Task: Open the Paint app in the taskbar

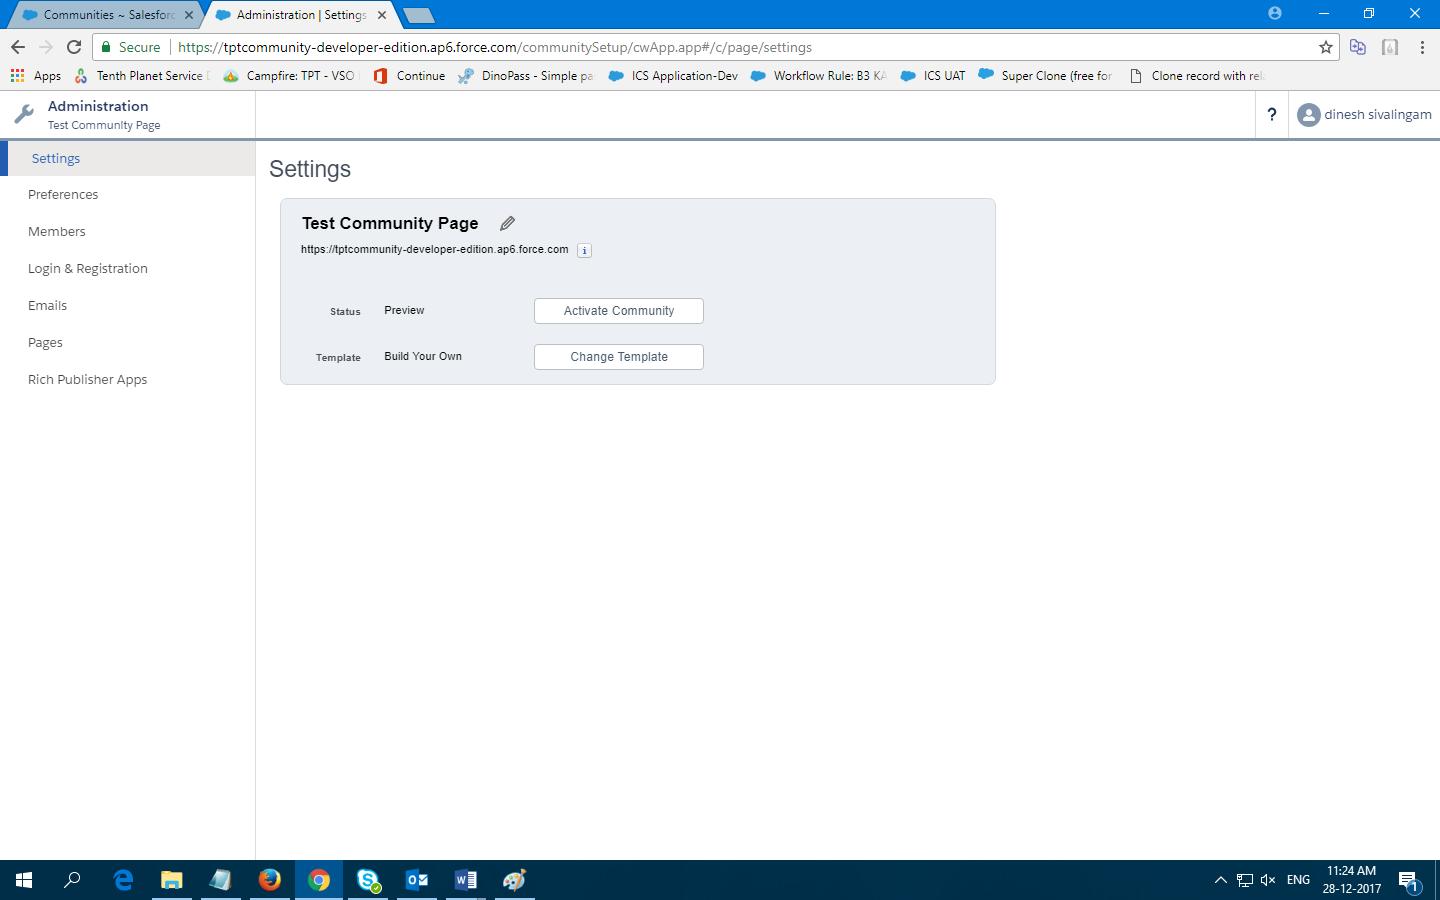Action: click(515, 880)
